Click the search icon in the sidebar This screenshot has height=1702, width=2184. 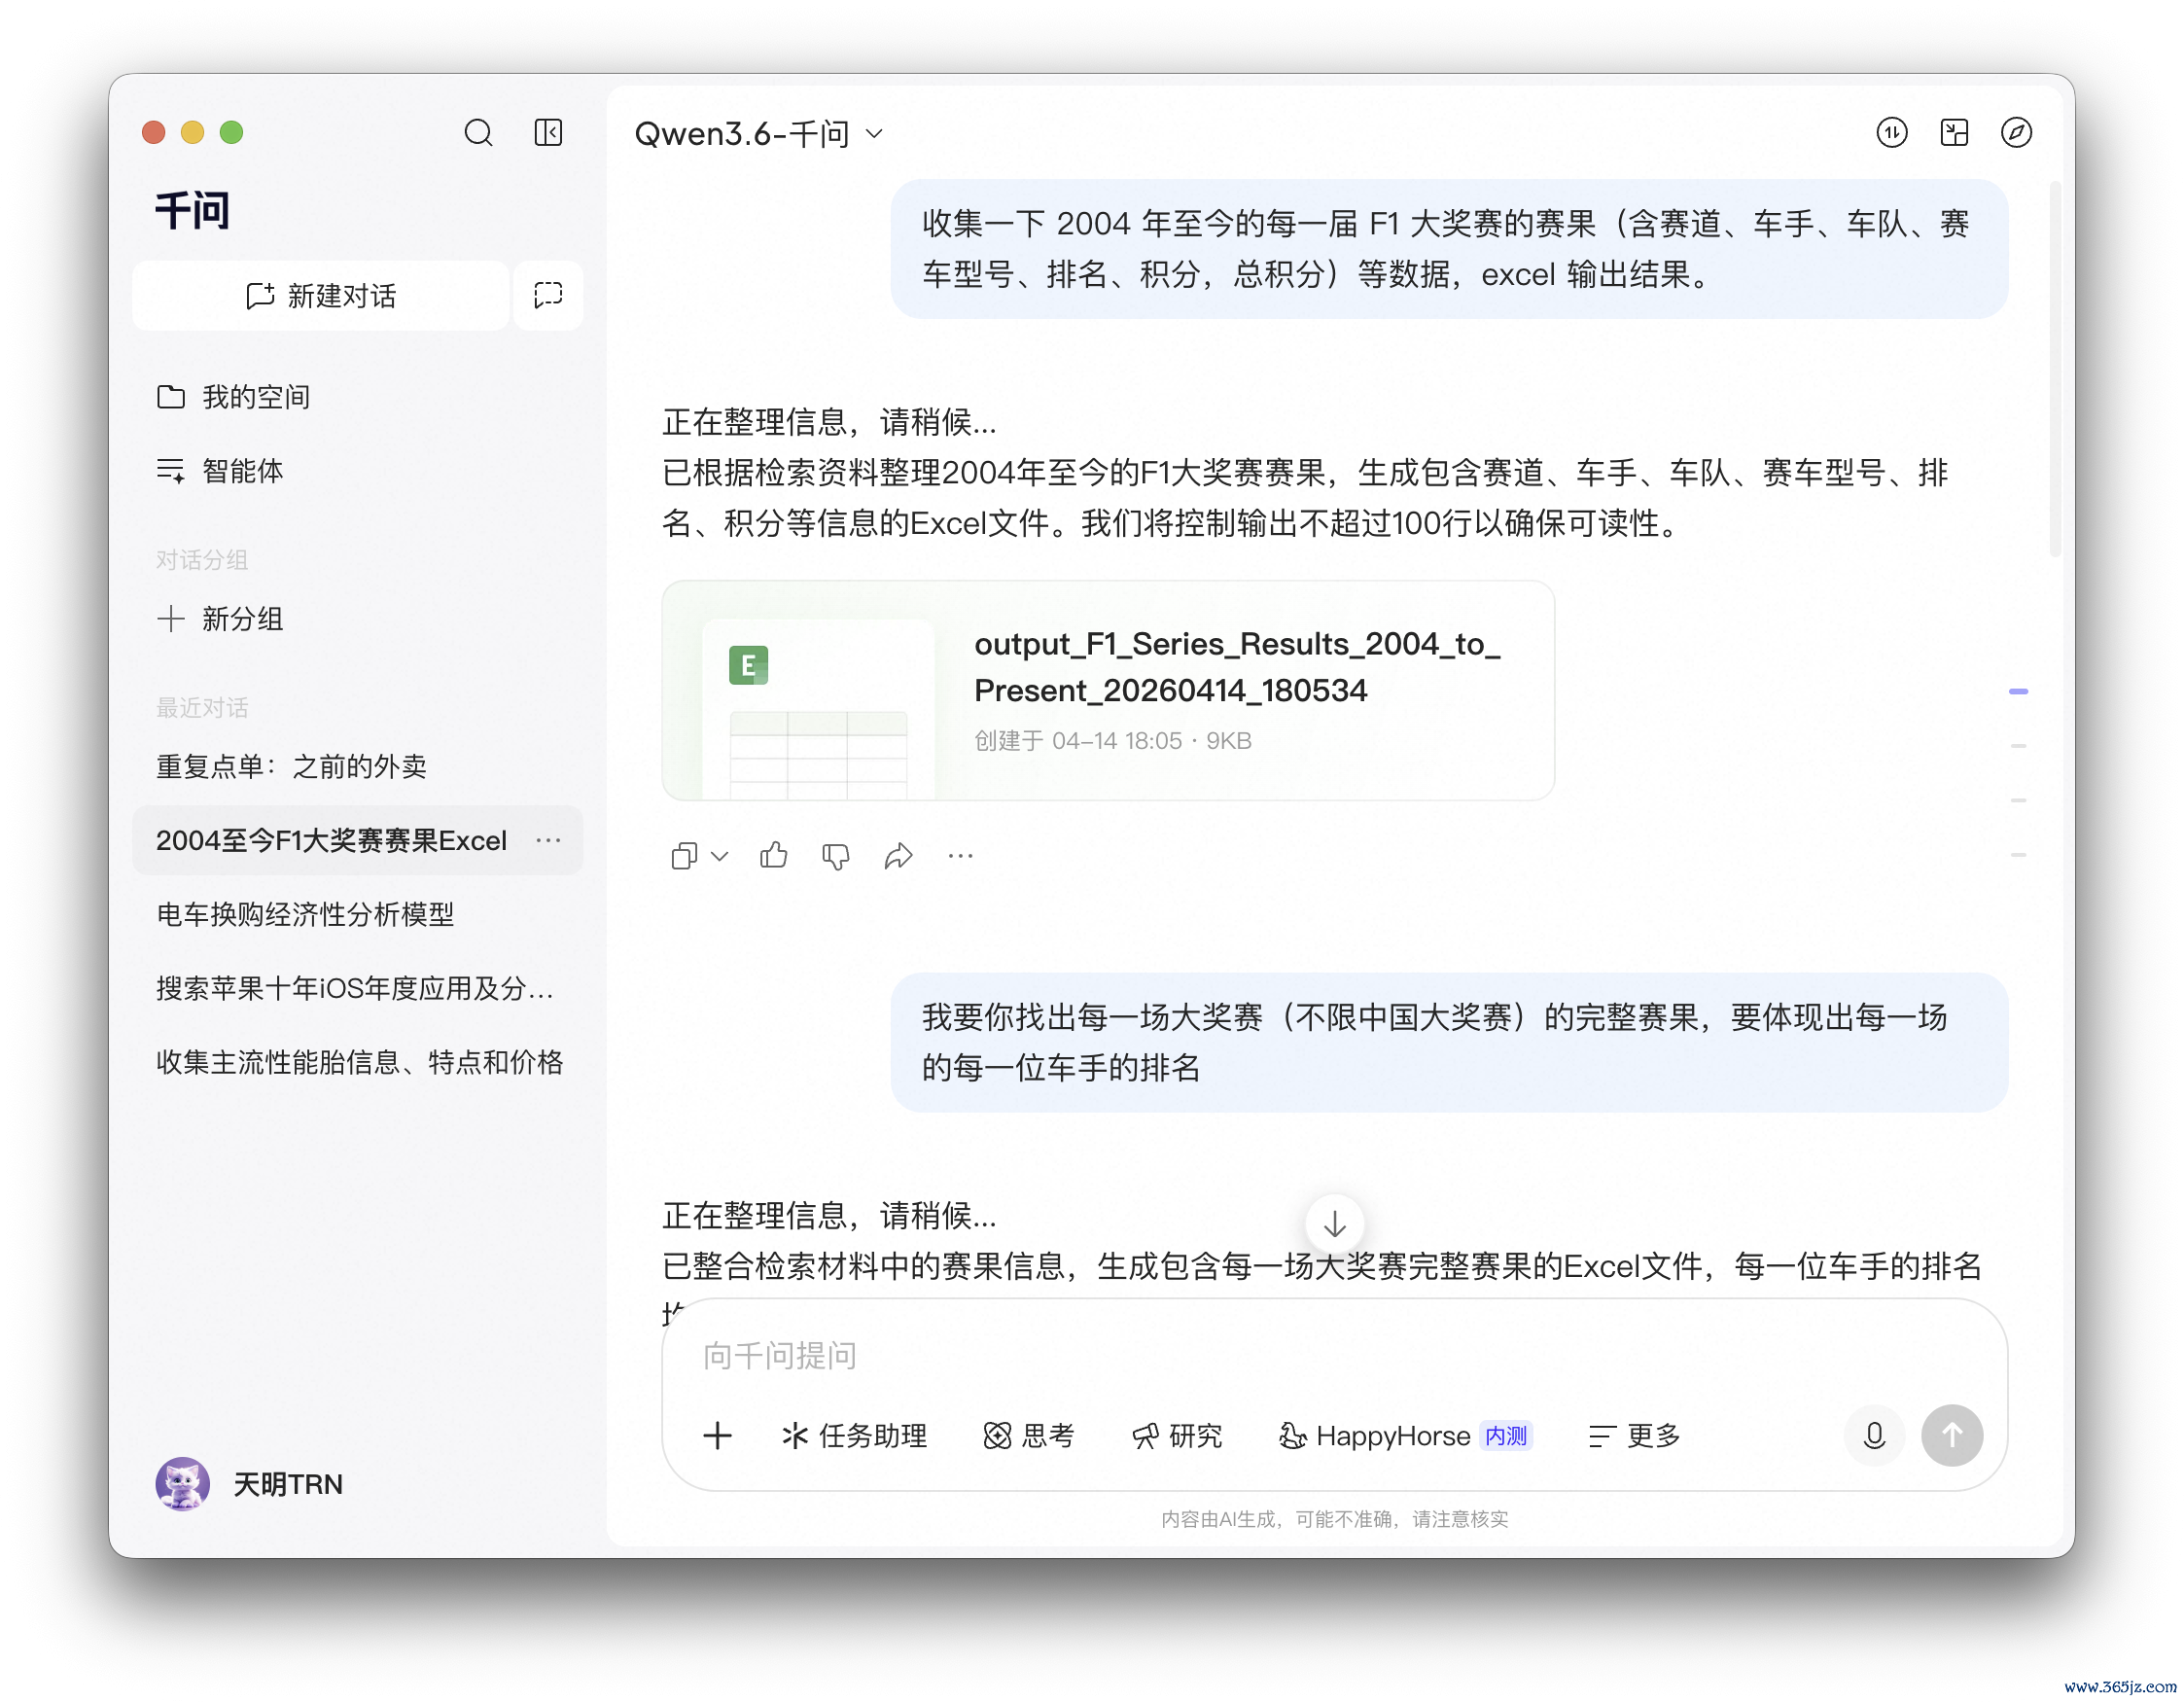(x=478, y=133)
